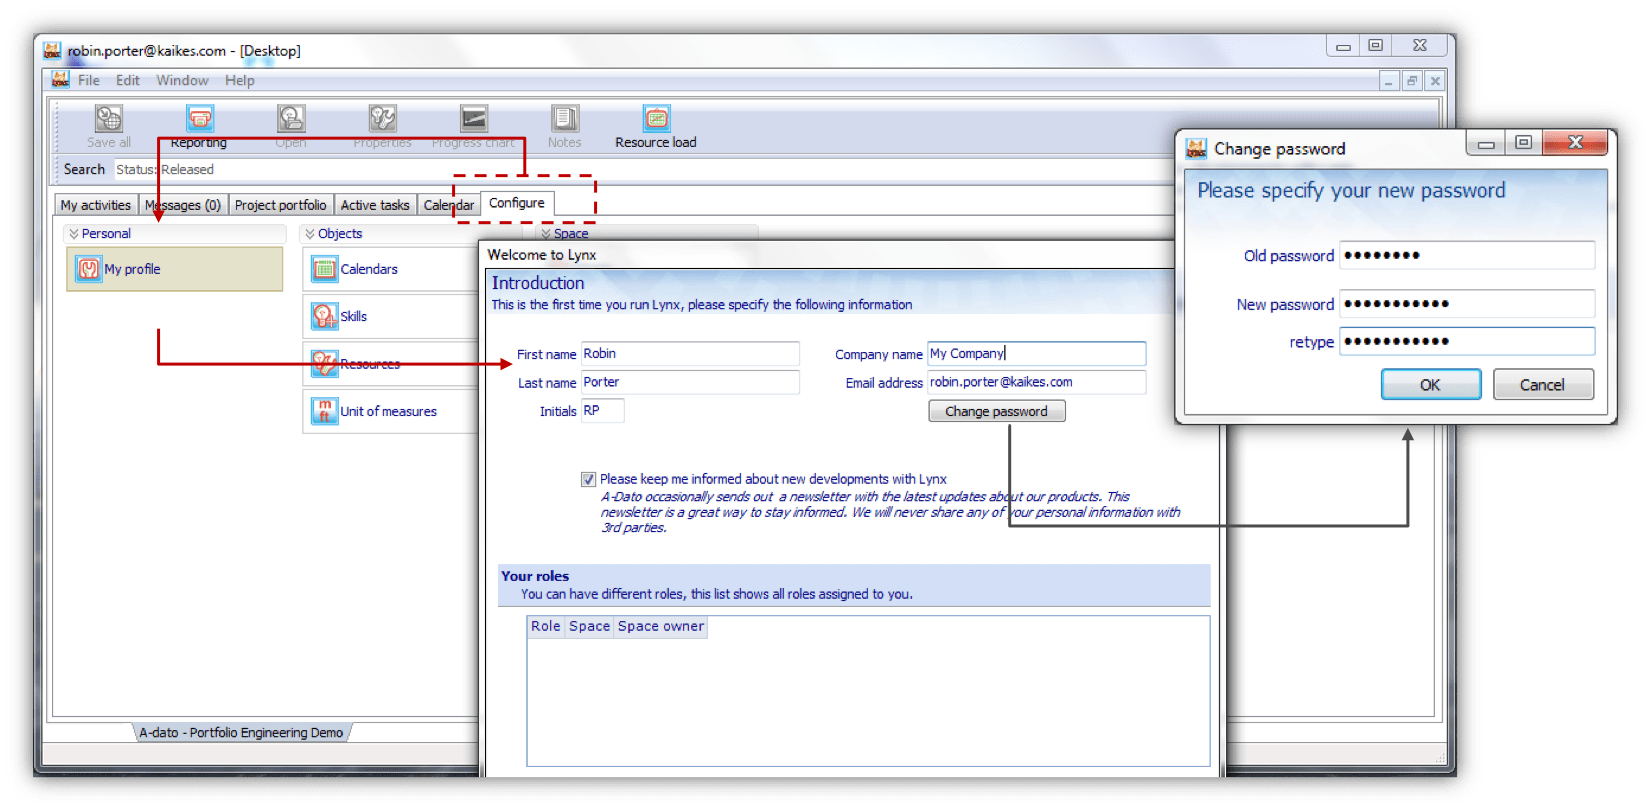The width and height of the screenshot is (1649, 808).
Task: Click the Change password button
Action: (x=996, y=411)
